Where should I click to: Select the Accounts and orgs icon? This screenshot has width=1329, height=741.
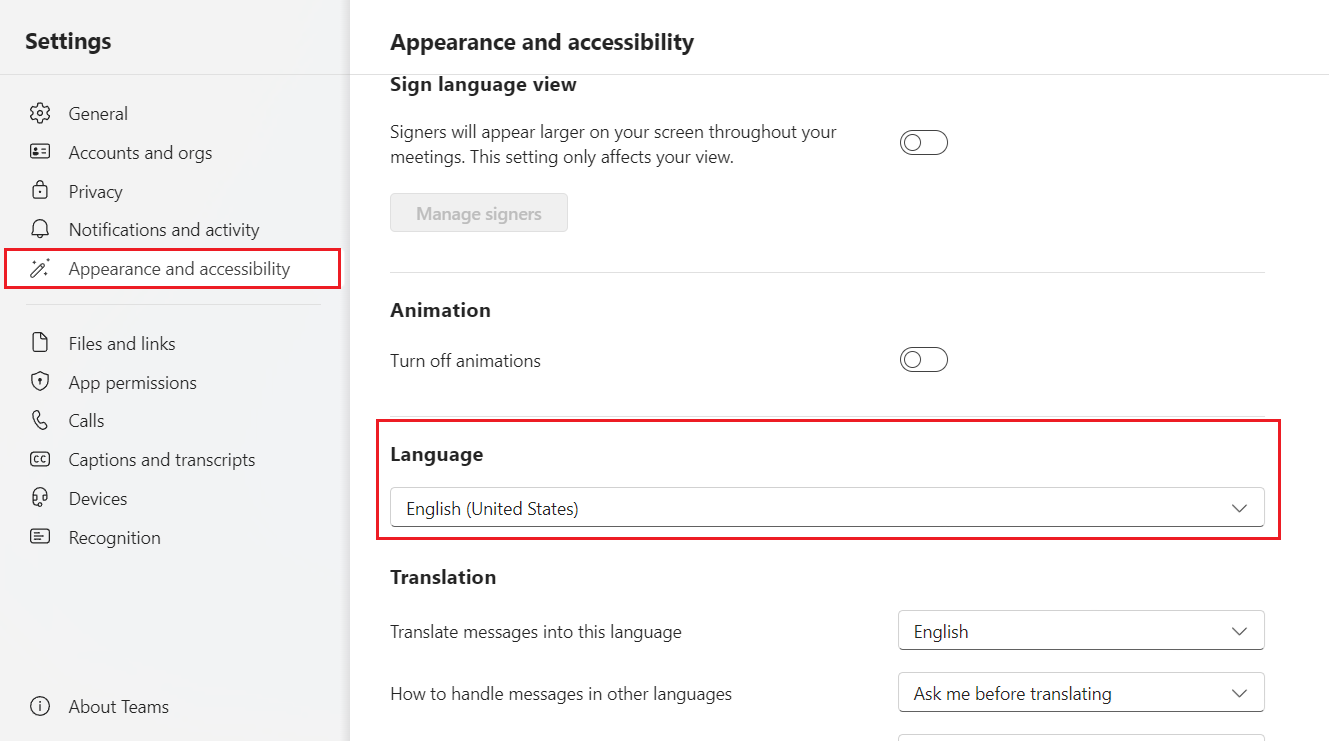click(x=40, y=152)
